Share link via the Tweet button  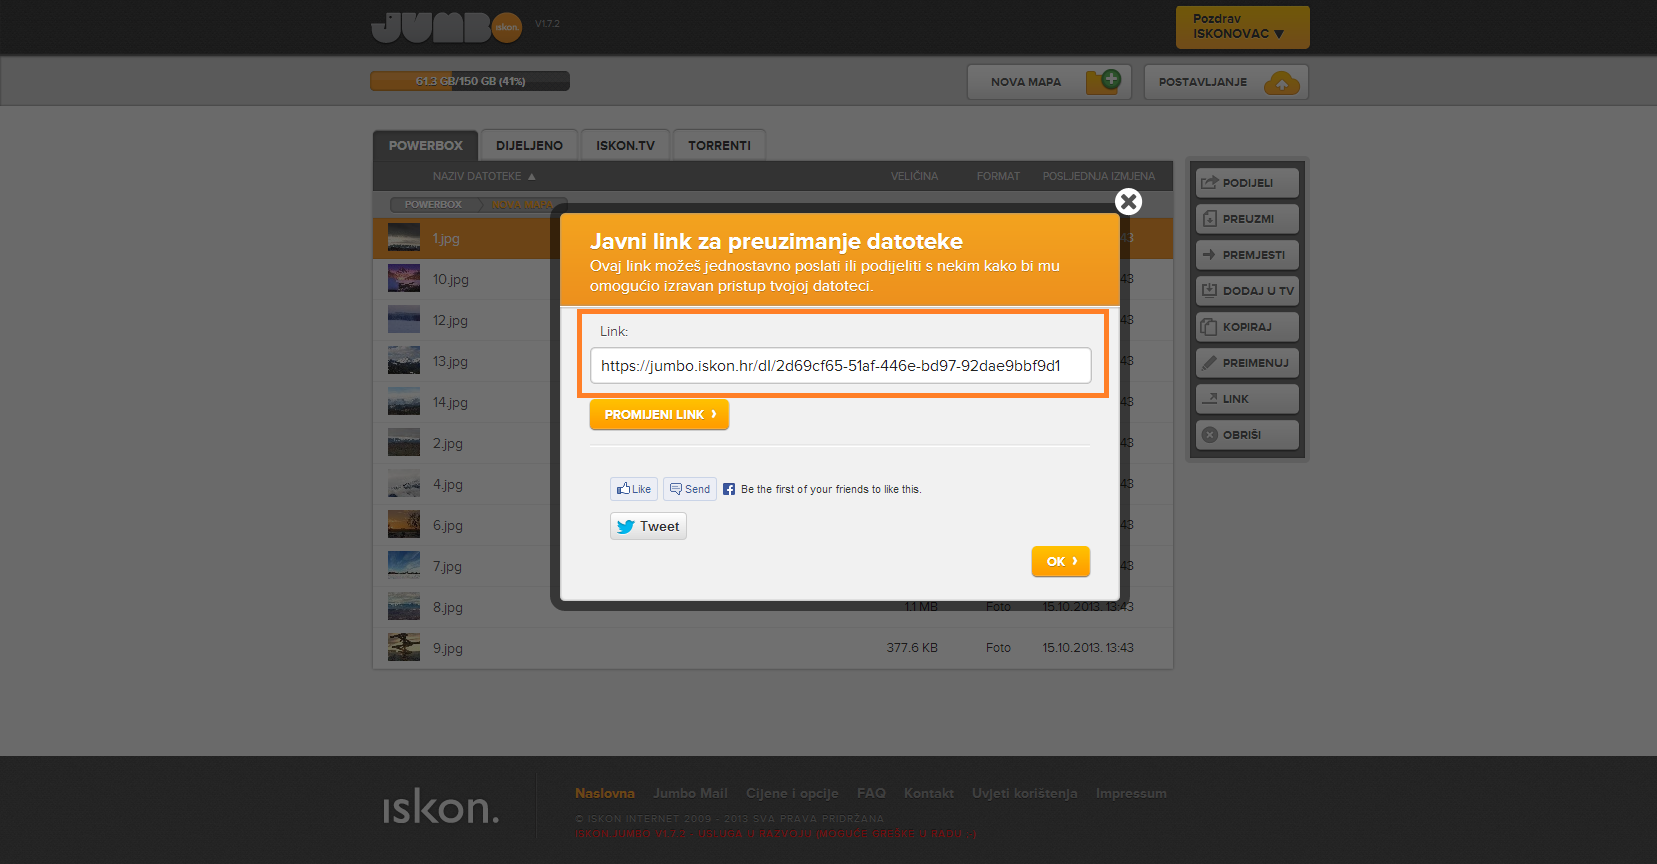coord(648,526)
